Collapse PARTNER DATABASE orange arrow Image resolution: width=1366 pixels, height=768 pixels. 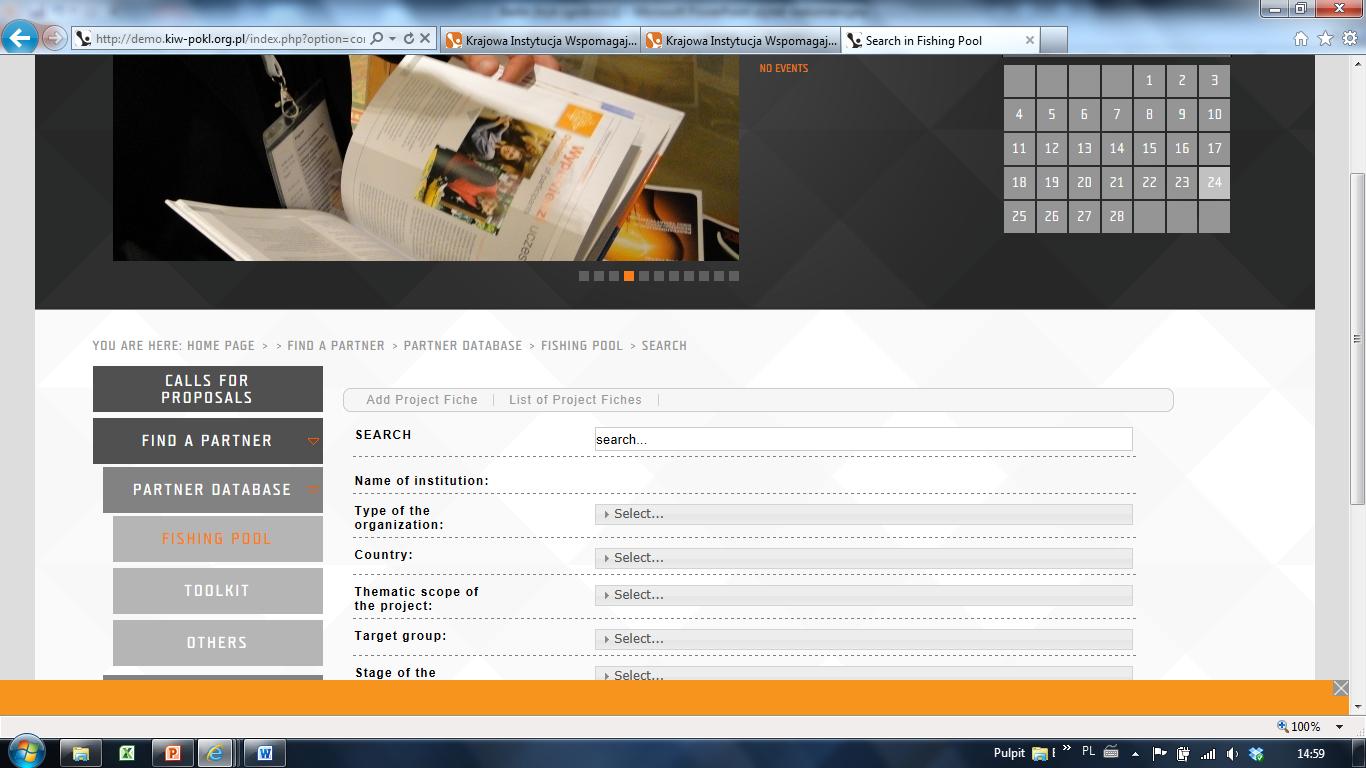[x=313, y=490]
